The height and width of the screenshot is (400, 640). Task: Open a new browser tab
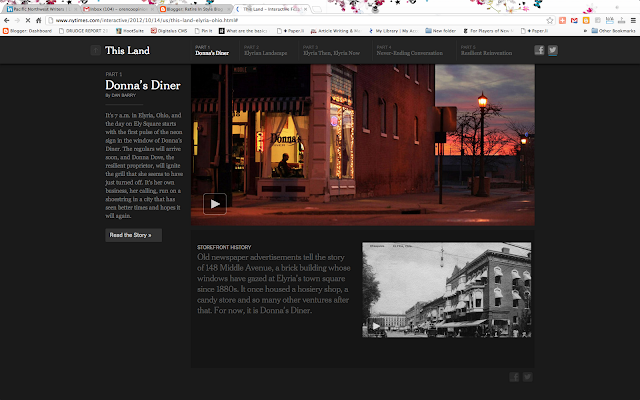[317, 9]
